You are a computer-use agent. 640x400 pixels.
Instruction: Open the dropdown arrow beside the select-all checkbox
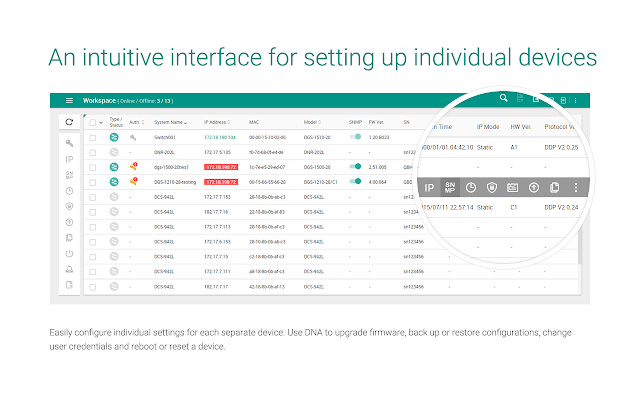102,122
